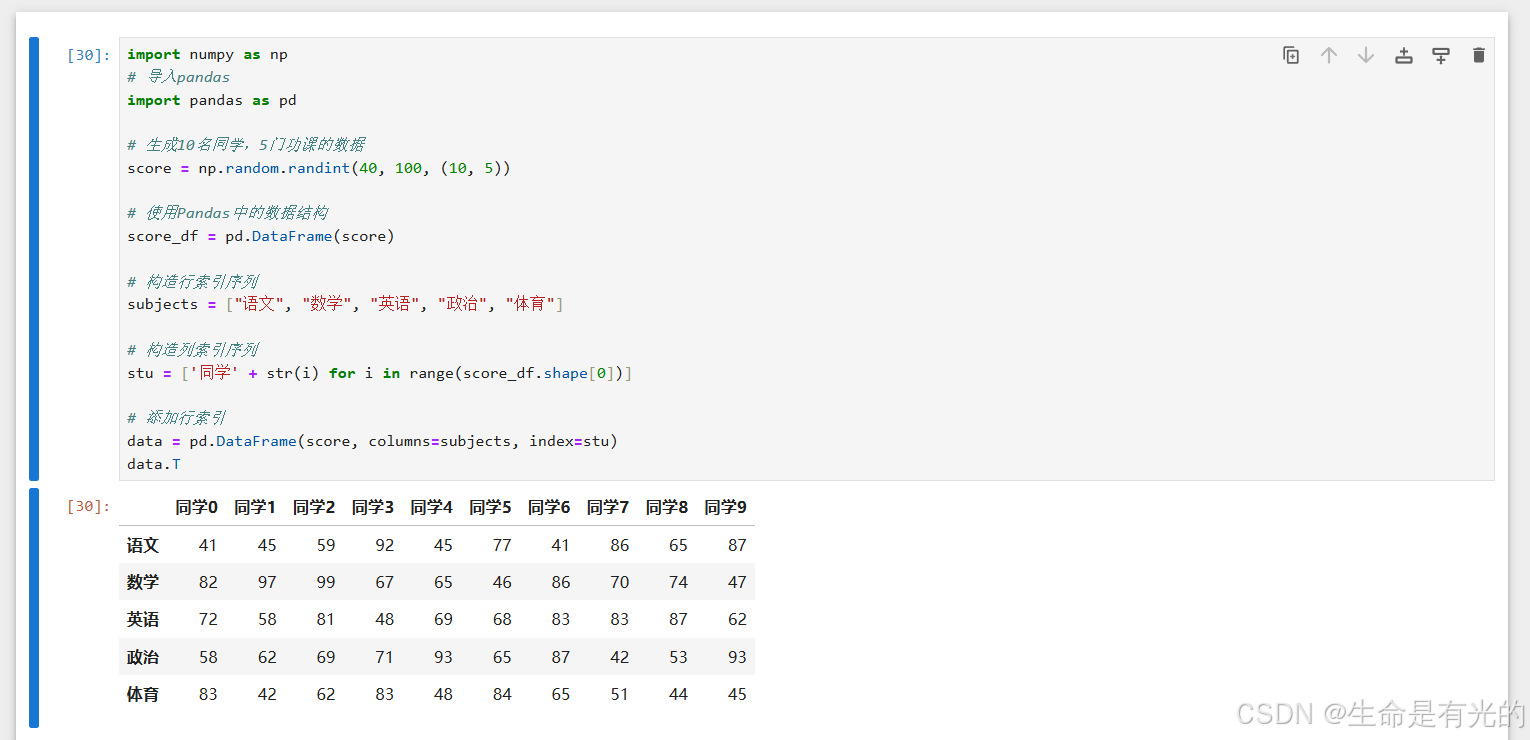Click value 99 in the 数学 row

click(326, 582)
